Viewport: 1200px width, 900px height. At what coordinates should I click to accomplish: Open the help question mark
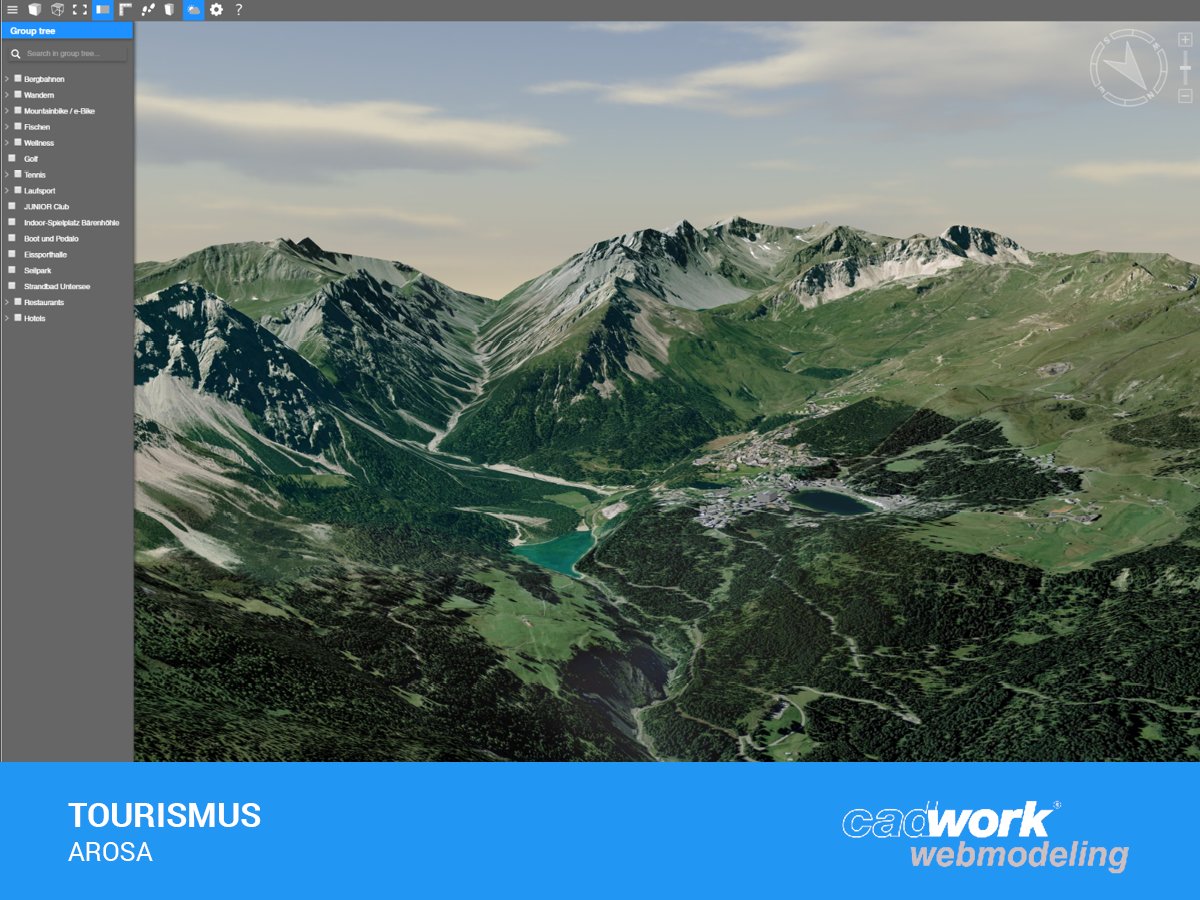[x=238, y=10]
